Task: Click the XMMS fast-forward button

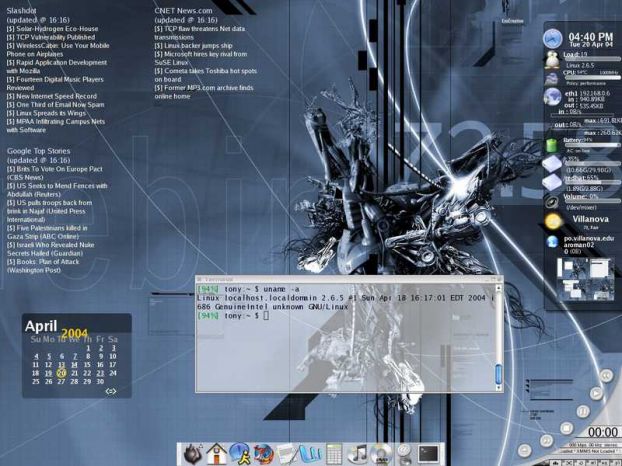Action: click(546, 440)
